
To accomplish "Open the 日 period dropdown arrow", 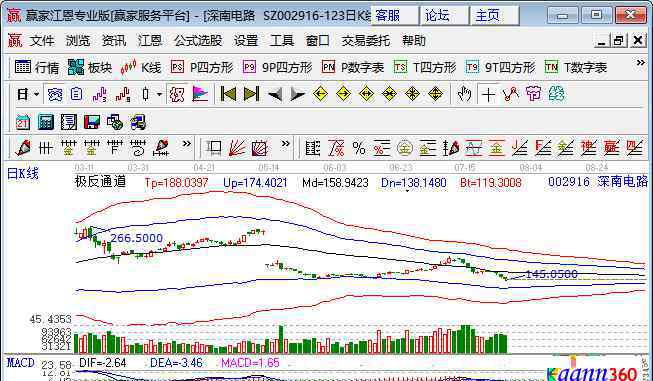I will (x=36, y=95).
